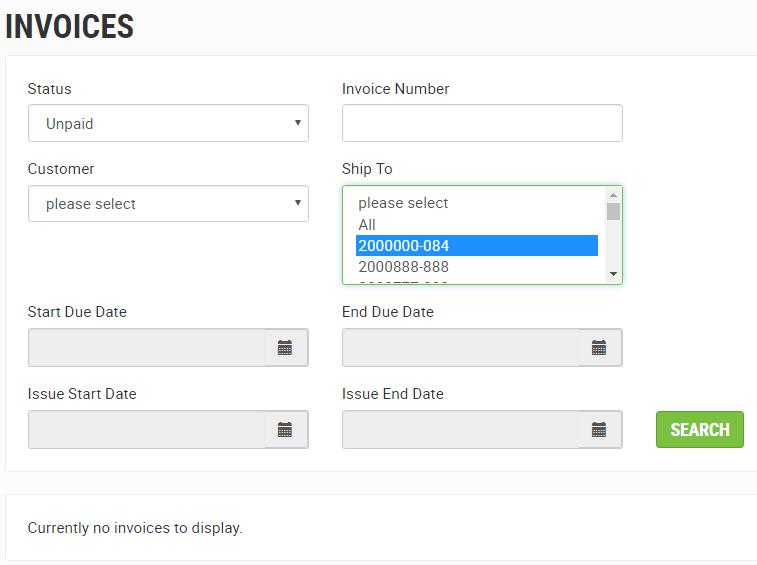Open the Start Due Date calendar icon

click(285, 348)
